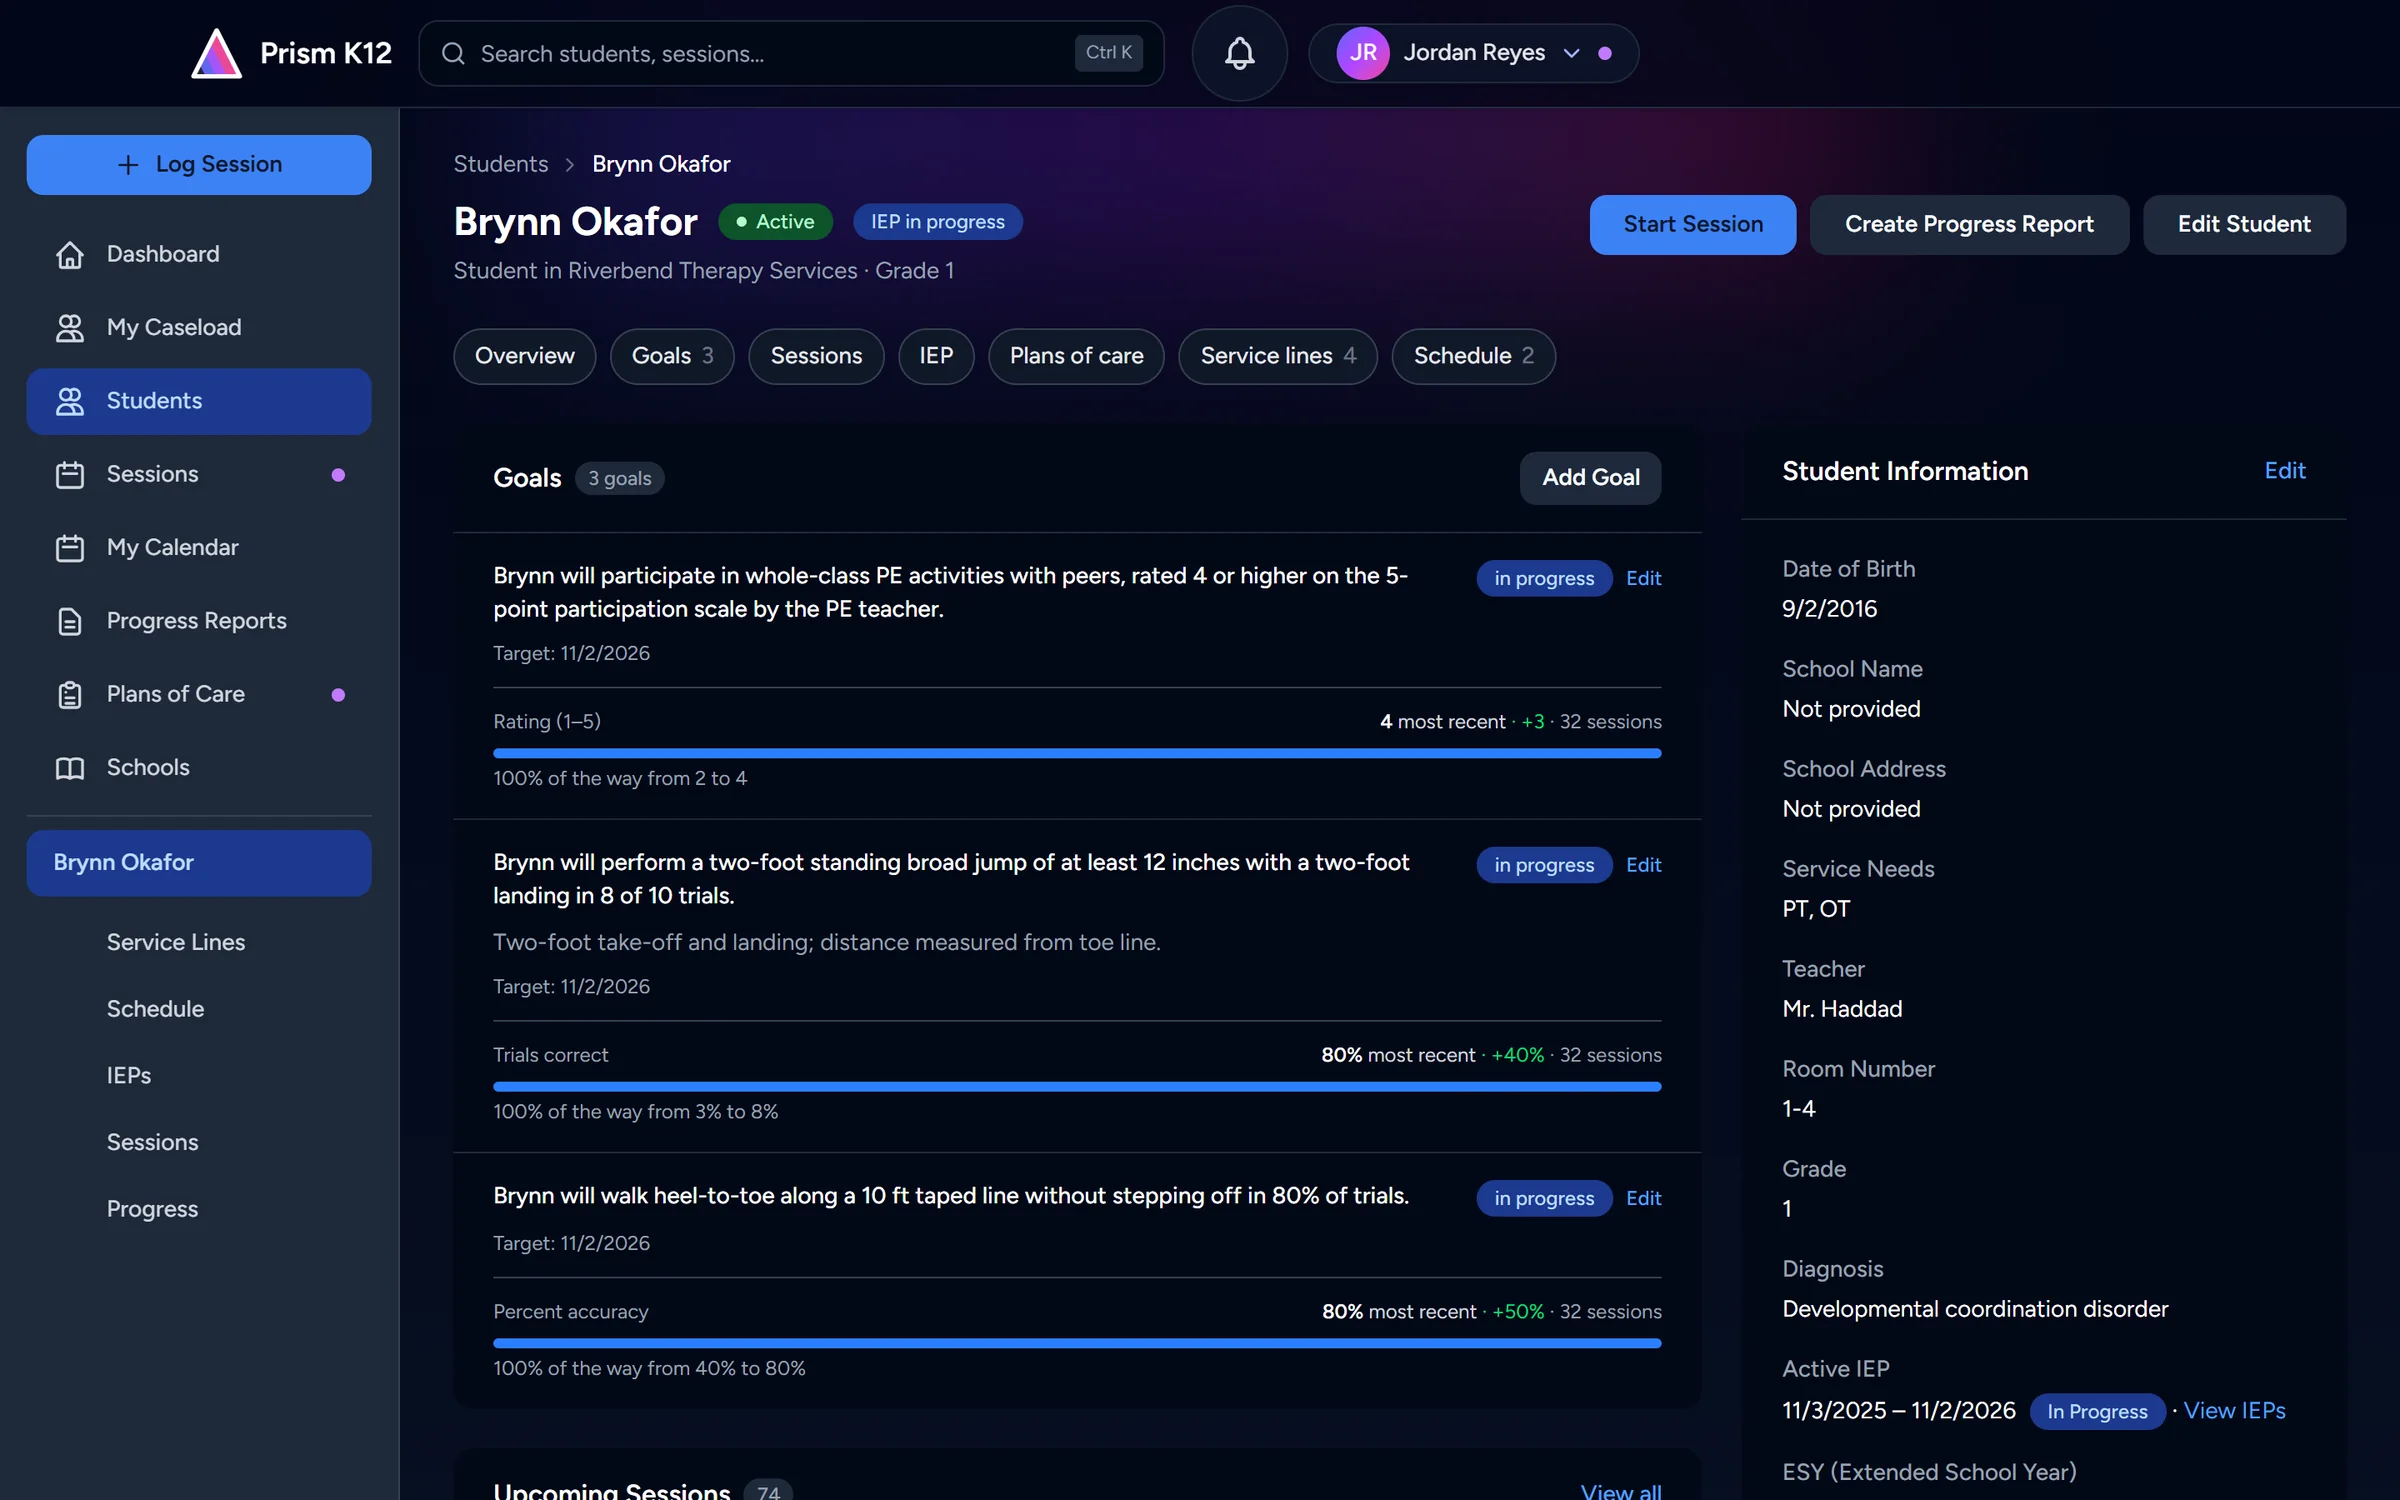Click the Add Goal button

pos(1590,478)
